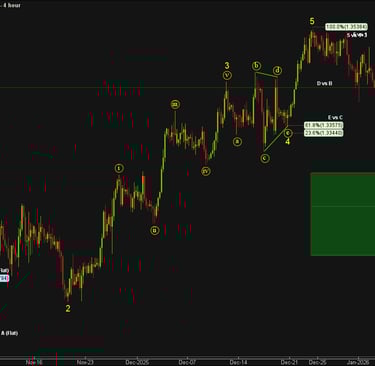Click the '4 hour' timeframe label
This screenshot has width=375, height=366.
[x=12, y=5]
